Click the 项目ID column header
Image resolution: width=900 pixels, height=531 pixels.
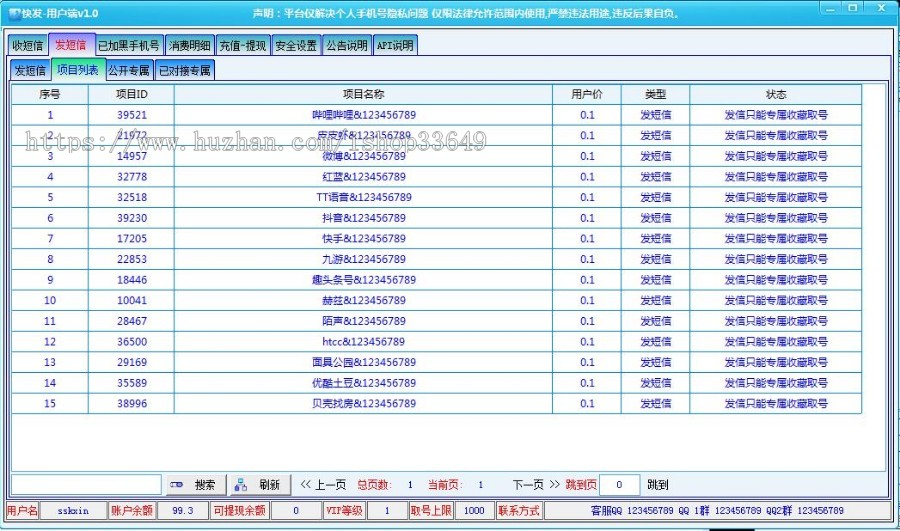131,94
